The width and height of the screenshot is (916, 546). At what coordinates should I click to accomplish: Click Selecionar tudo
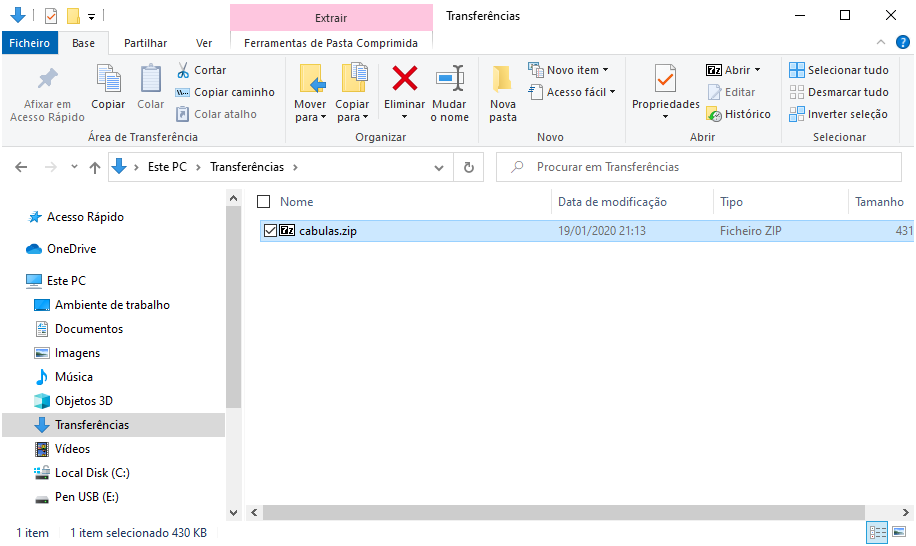[839, 70]
